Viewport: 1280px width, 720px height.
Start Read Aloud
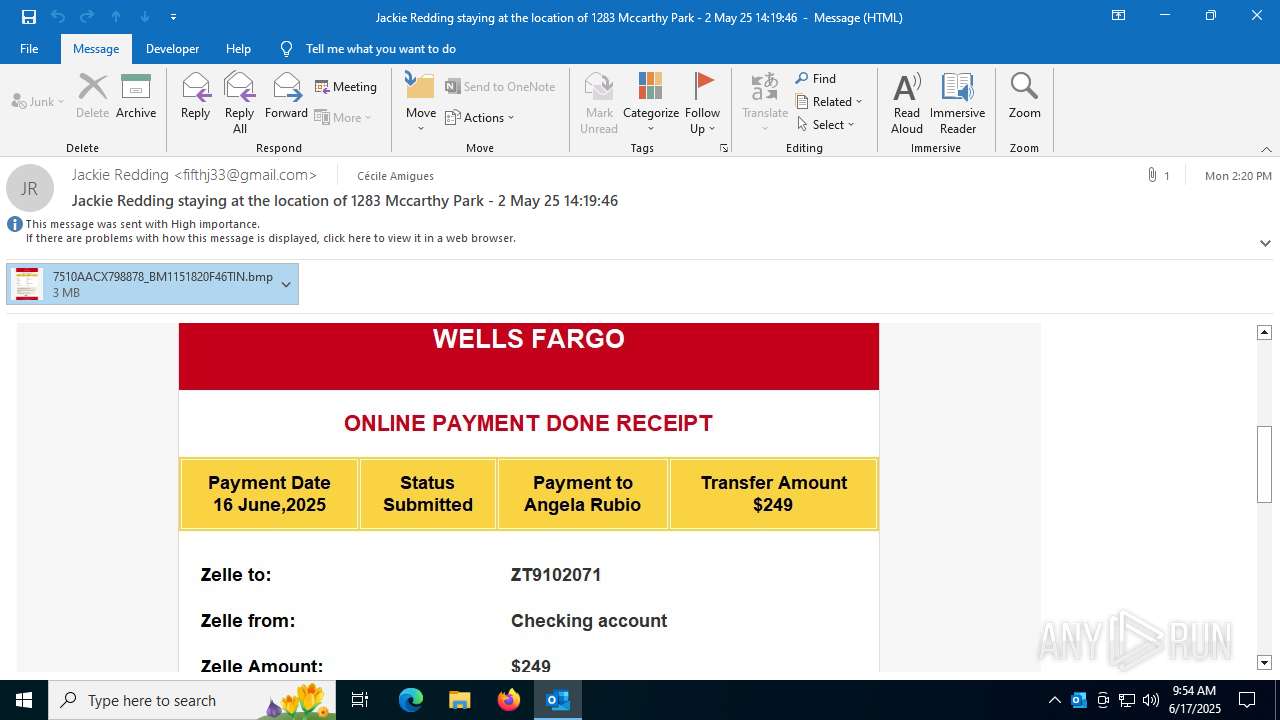tap(907, 103)
